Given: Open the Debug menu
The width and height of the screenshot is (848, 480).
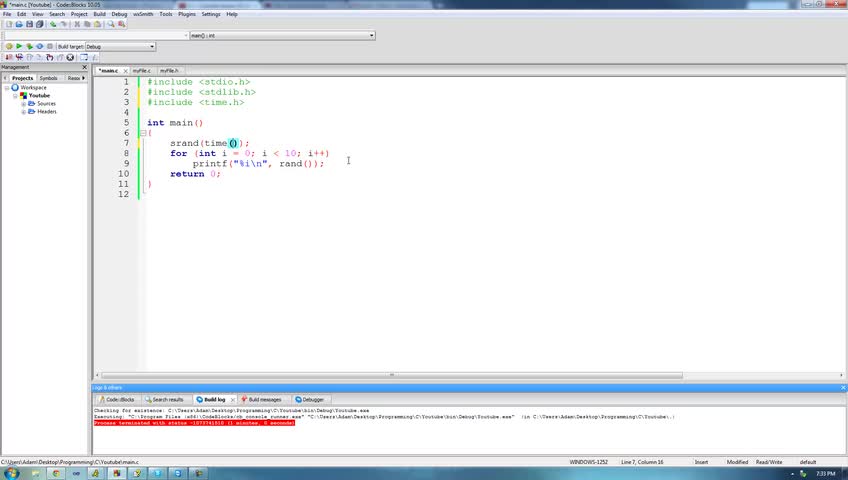Looking at the screenshot, I should pyautogui.click(x=119, y=14).
